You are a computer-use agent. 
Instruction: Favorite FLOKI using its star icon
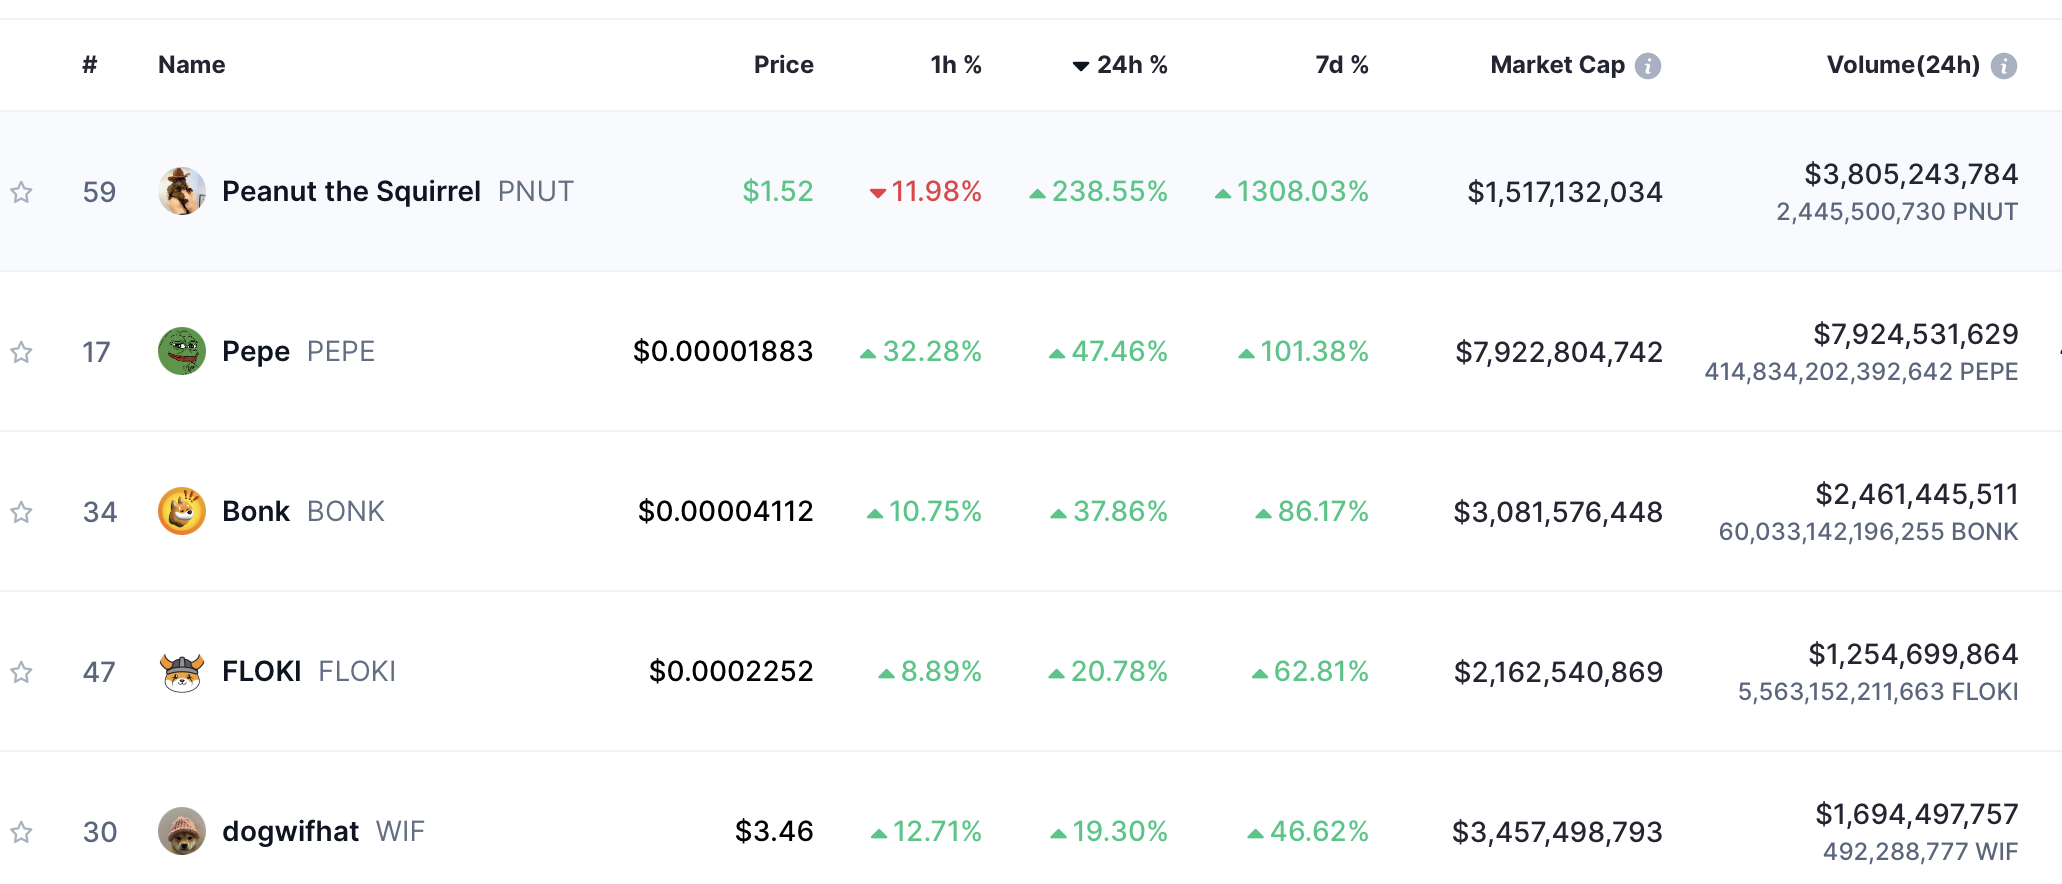(x=21, y=672)
